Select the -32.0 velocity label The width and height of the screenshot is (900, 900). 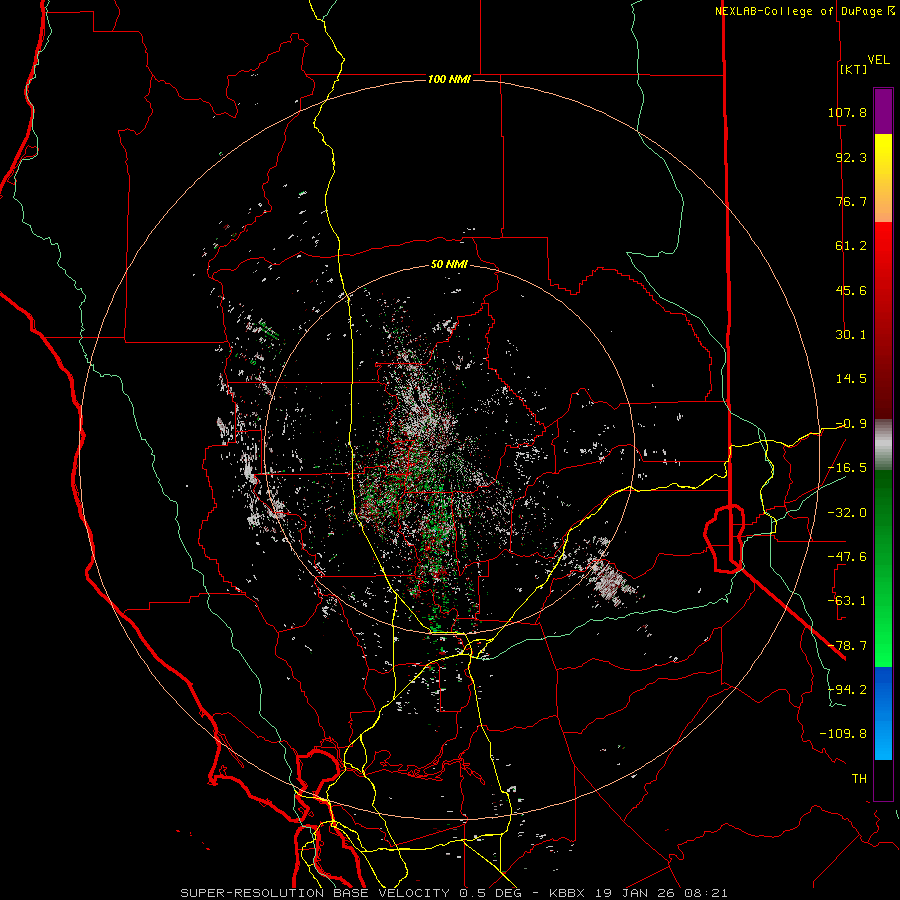click(x=847, y=513)
